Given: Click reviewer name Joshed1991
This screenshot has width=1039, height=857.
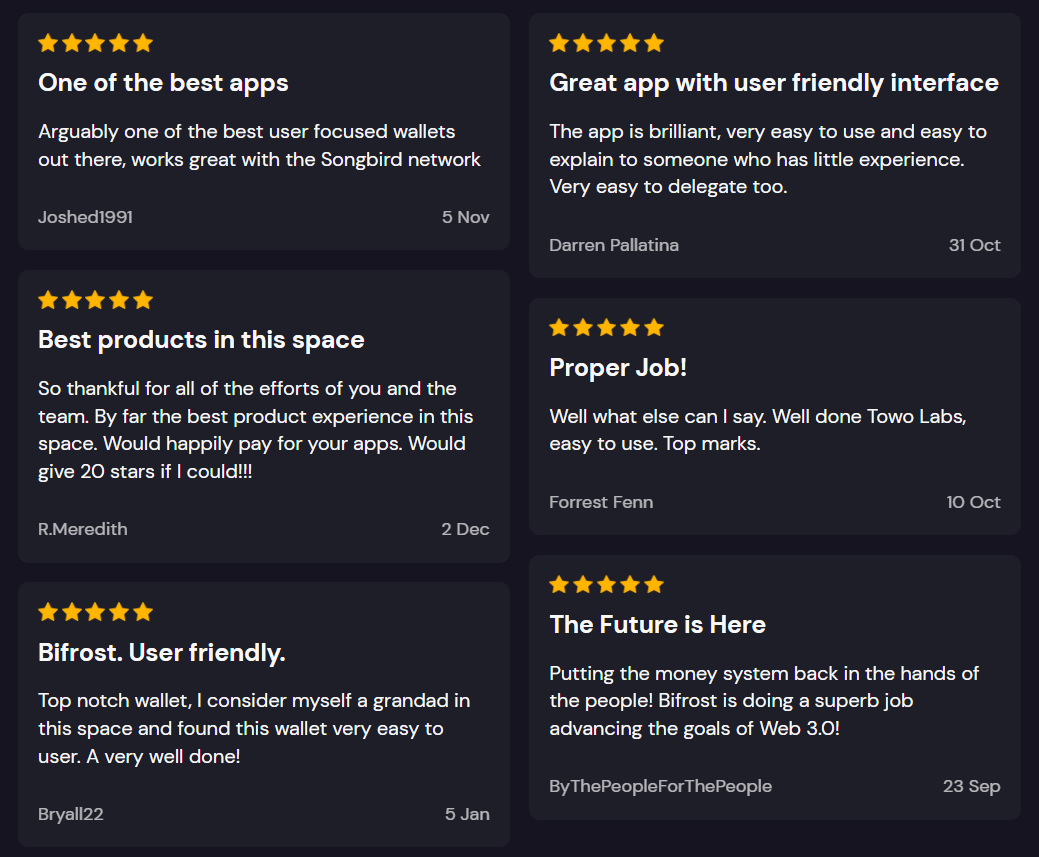Looking at the screenshot, I should [x=85, y=217].
